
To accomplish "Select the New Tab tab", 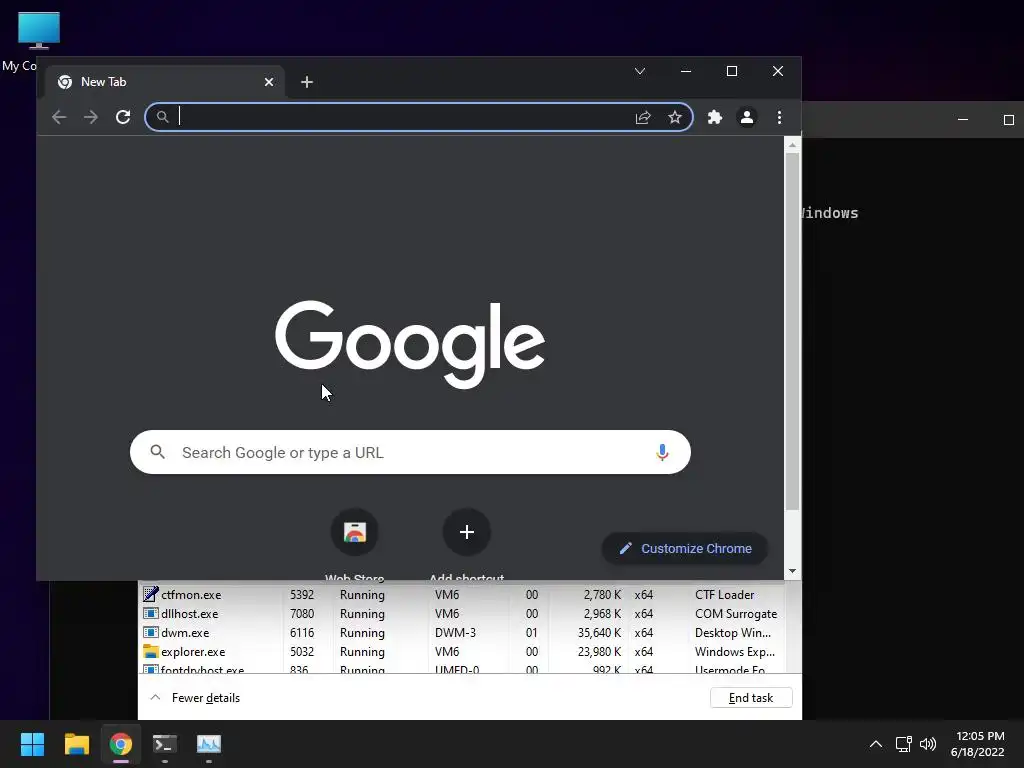I will click(x=165, y=82).
